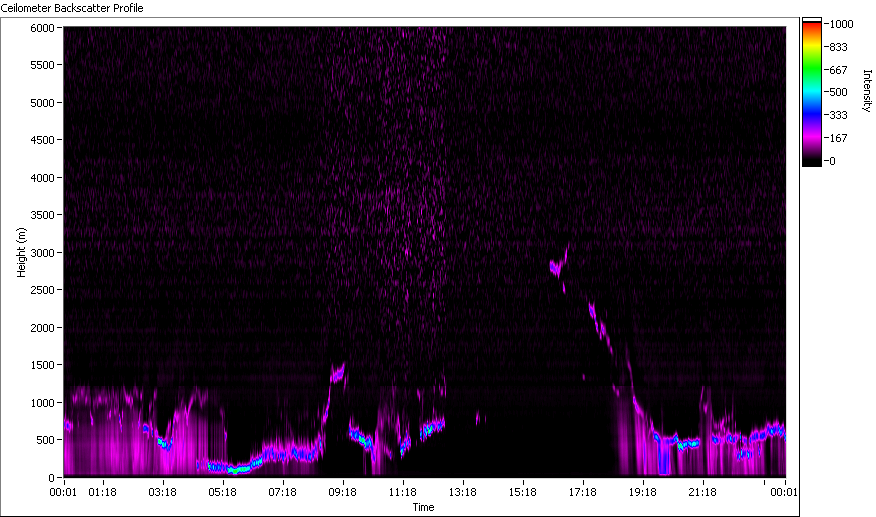The width and height of the screenshot is (876, 517).
Task: Click the Height (m) axis title
Action: point(21,252)
